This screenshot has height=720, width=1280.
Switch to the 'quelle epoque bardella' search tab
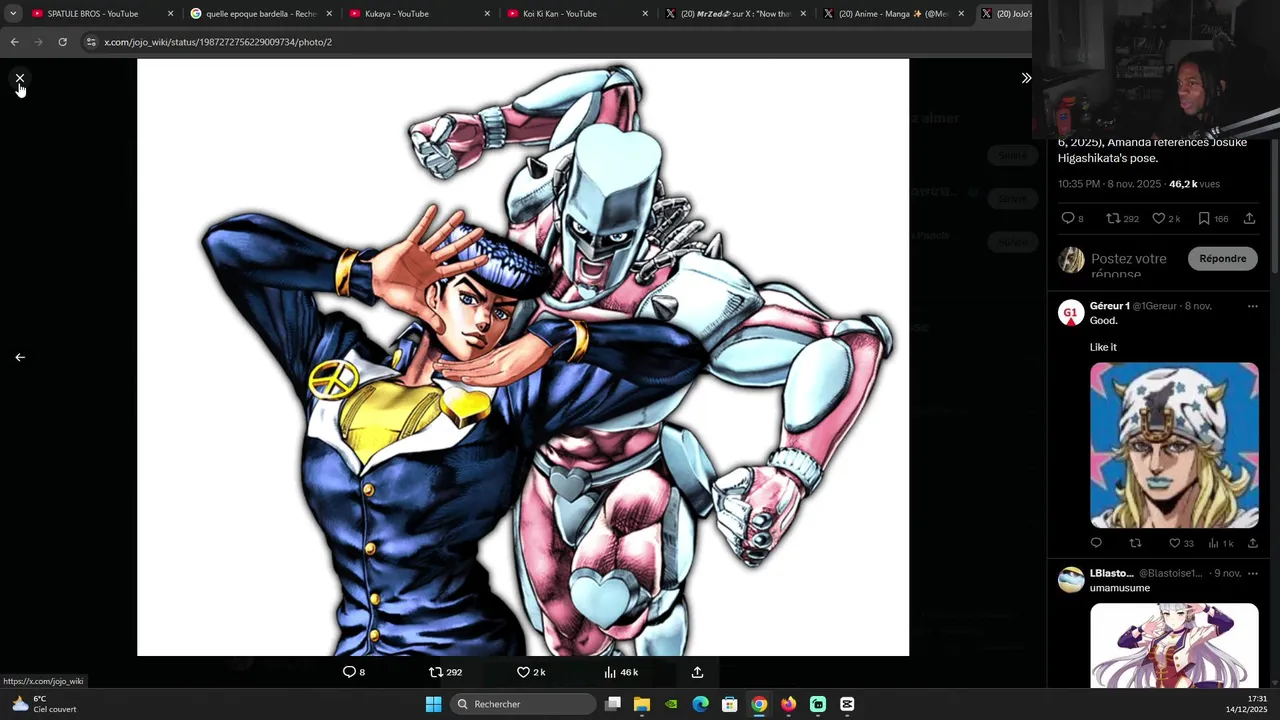pyautogui.click(x=260, y=14)
